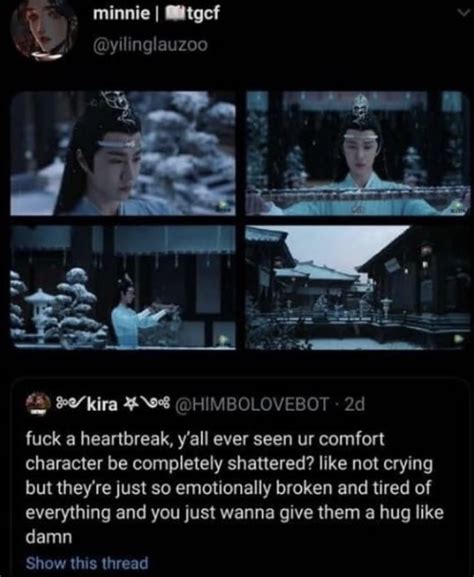This screenshot has height=577, width=474.
Task: Open the top-right guqin player image
Action: 358,153
